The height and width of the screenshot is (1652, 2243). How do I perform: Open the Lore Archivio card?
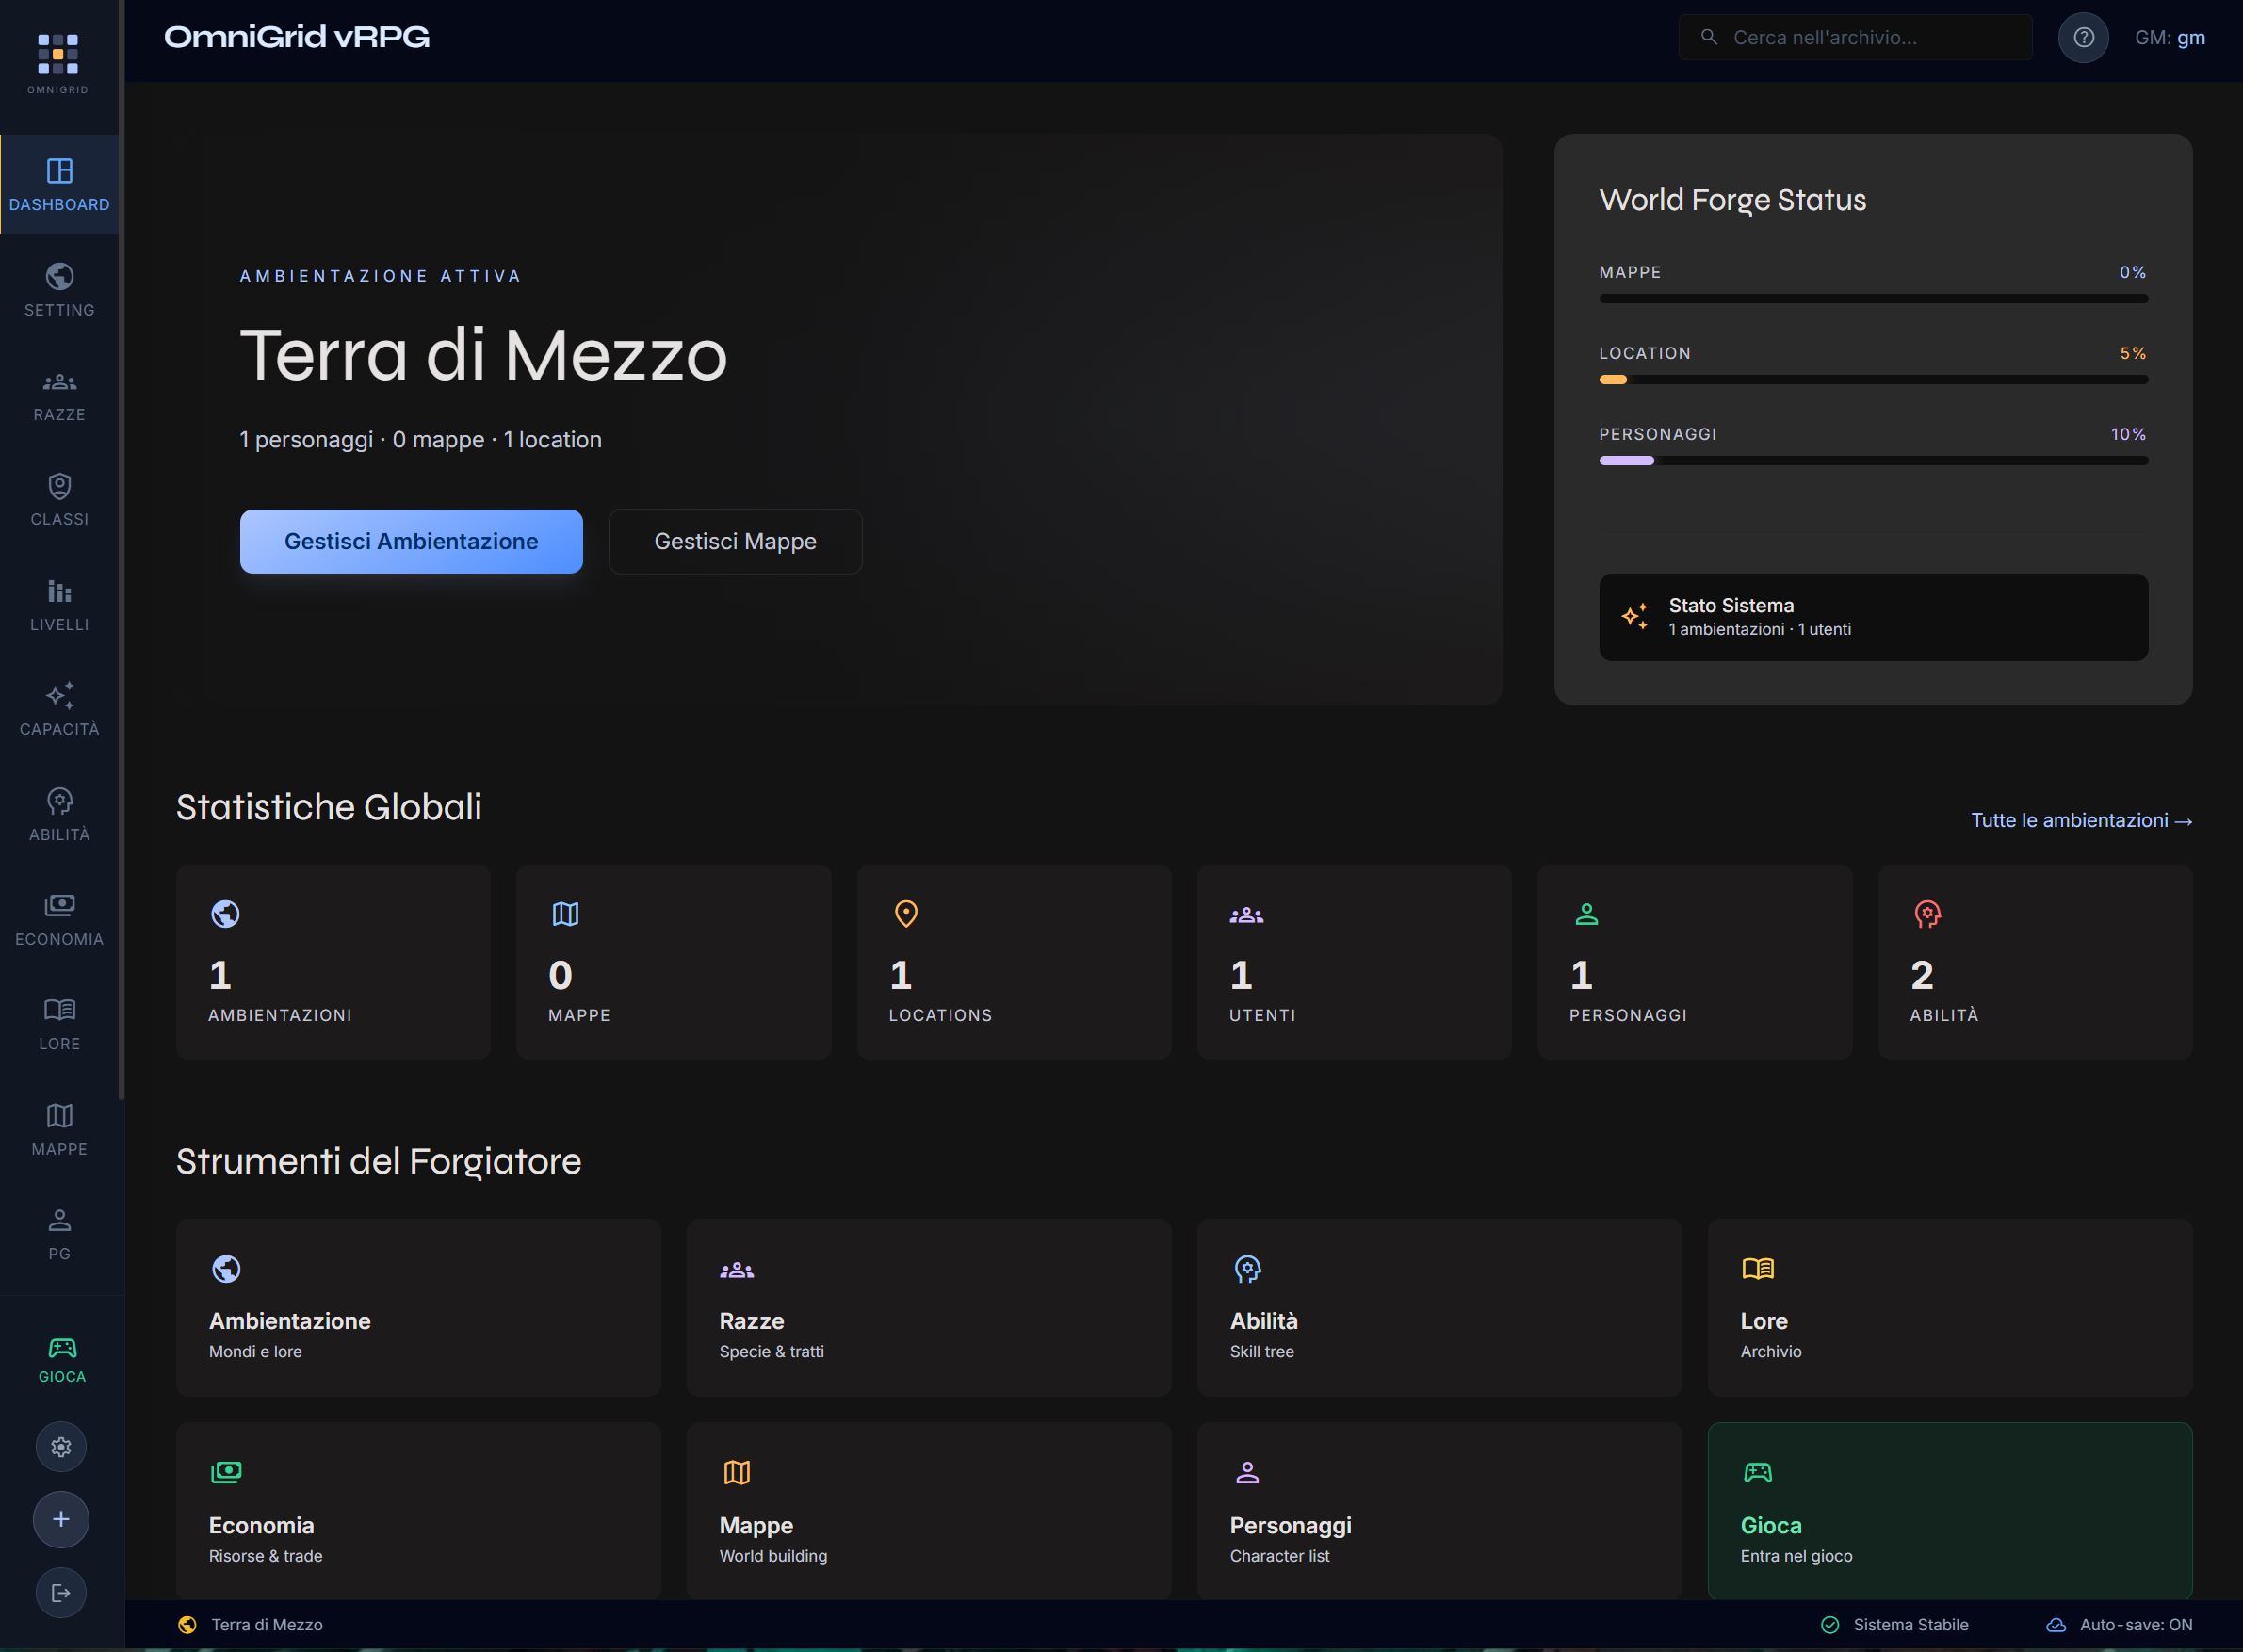pyautogui.click(x=1950, y=1308)
